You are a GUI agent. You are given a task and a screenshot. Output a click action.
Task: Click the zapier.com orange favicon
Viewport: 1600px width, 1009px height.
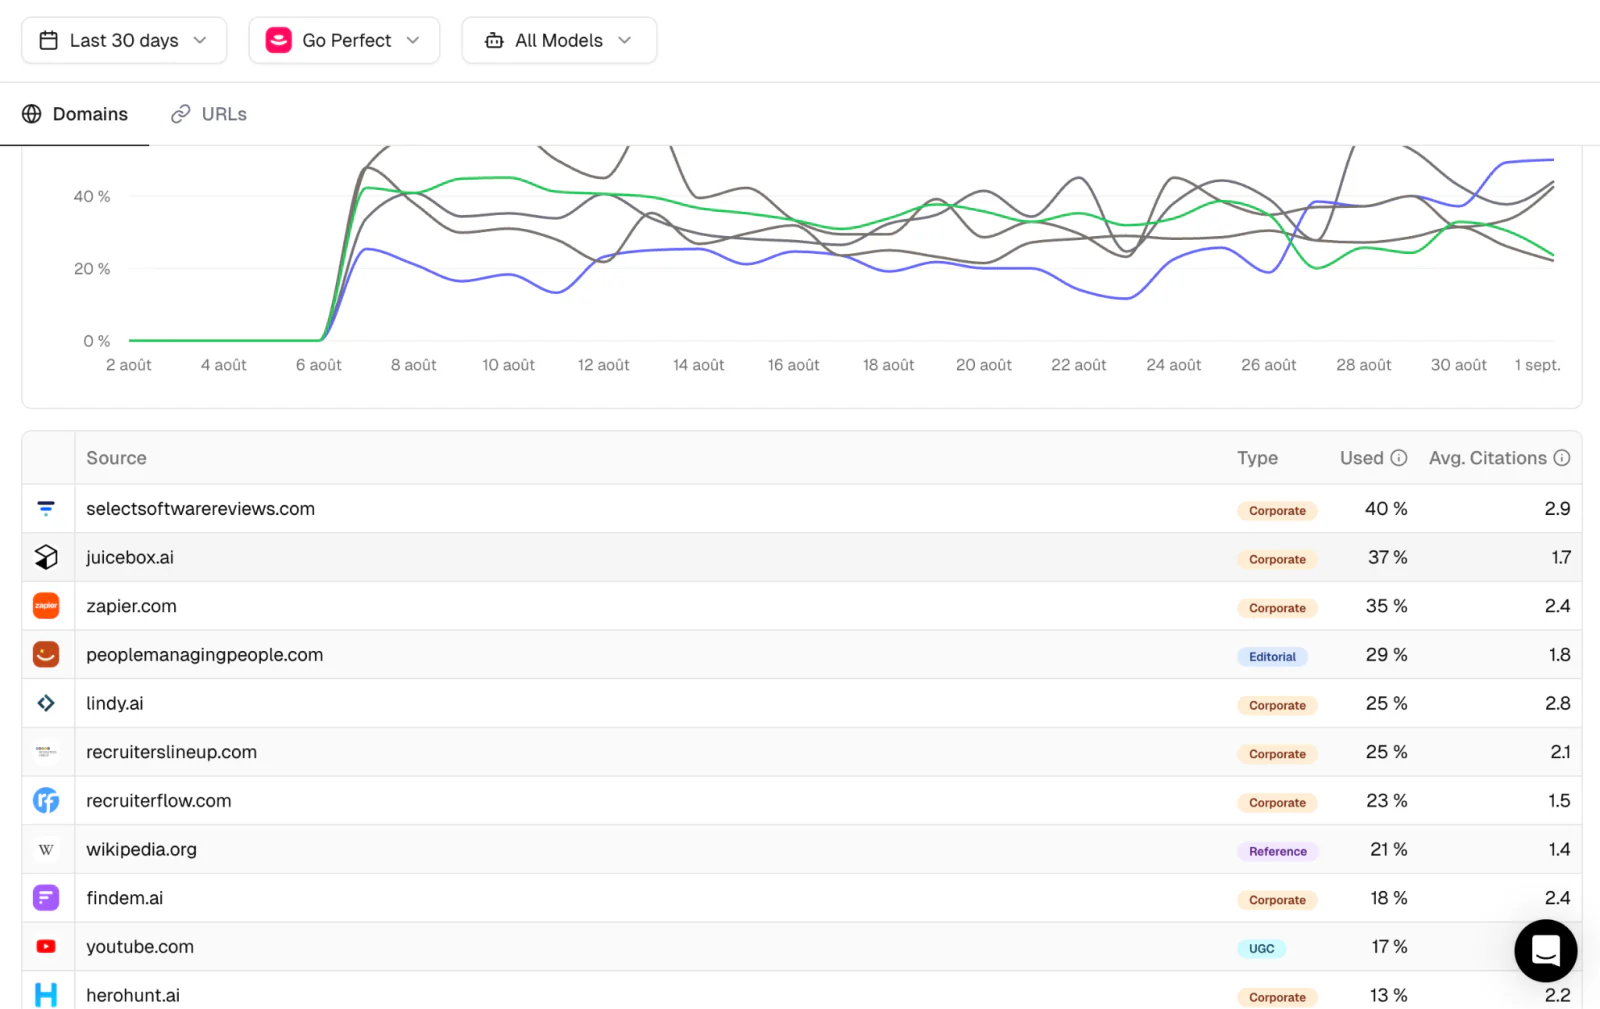pos(46,606)
